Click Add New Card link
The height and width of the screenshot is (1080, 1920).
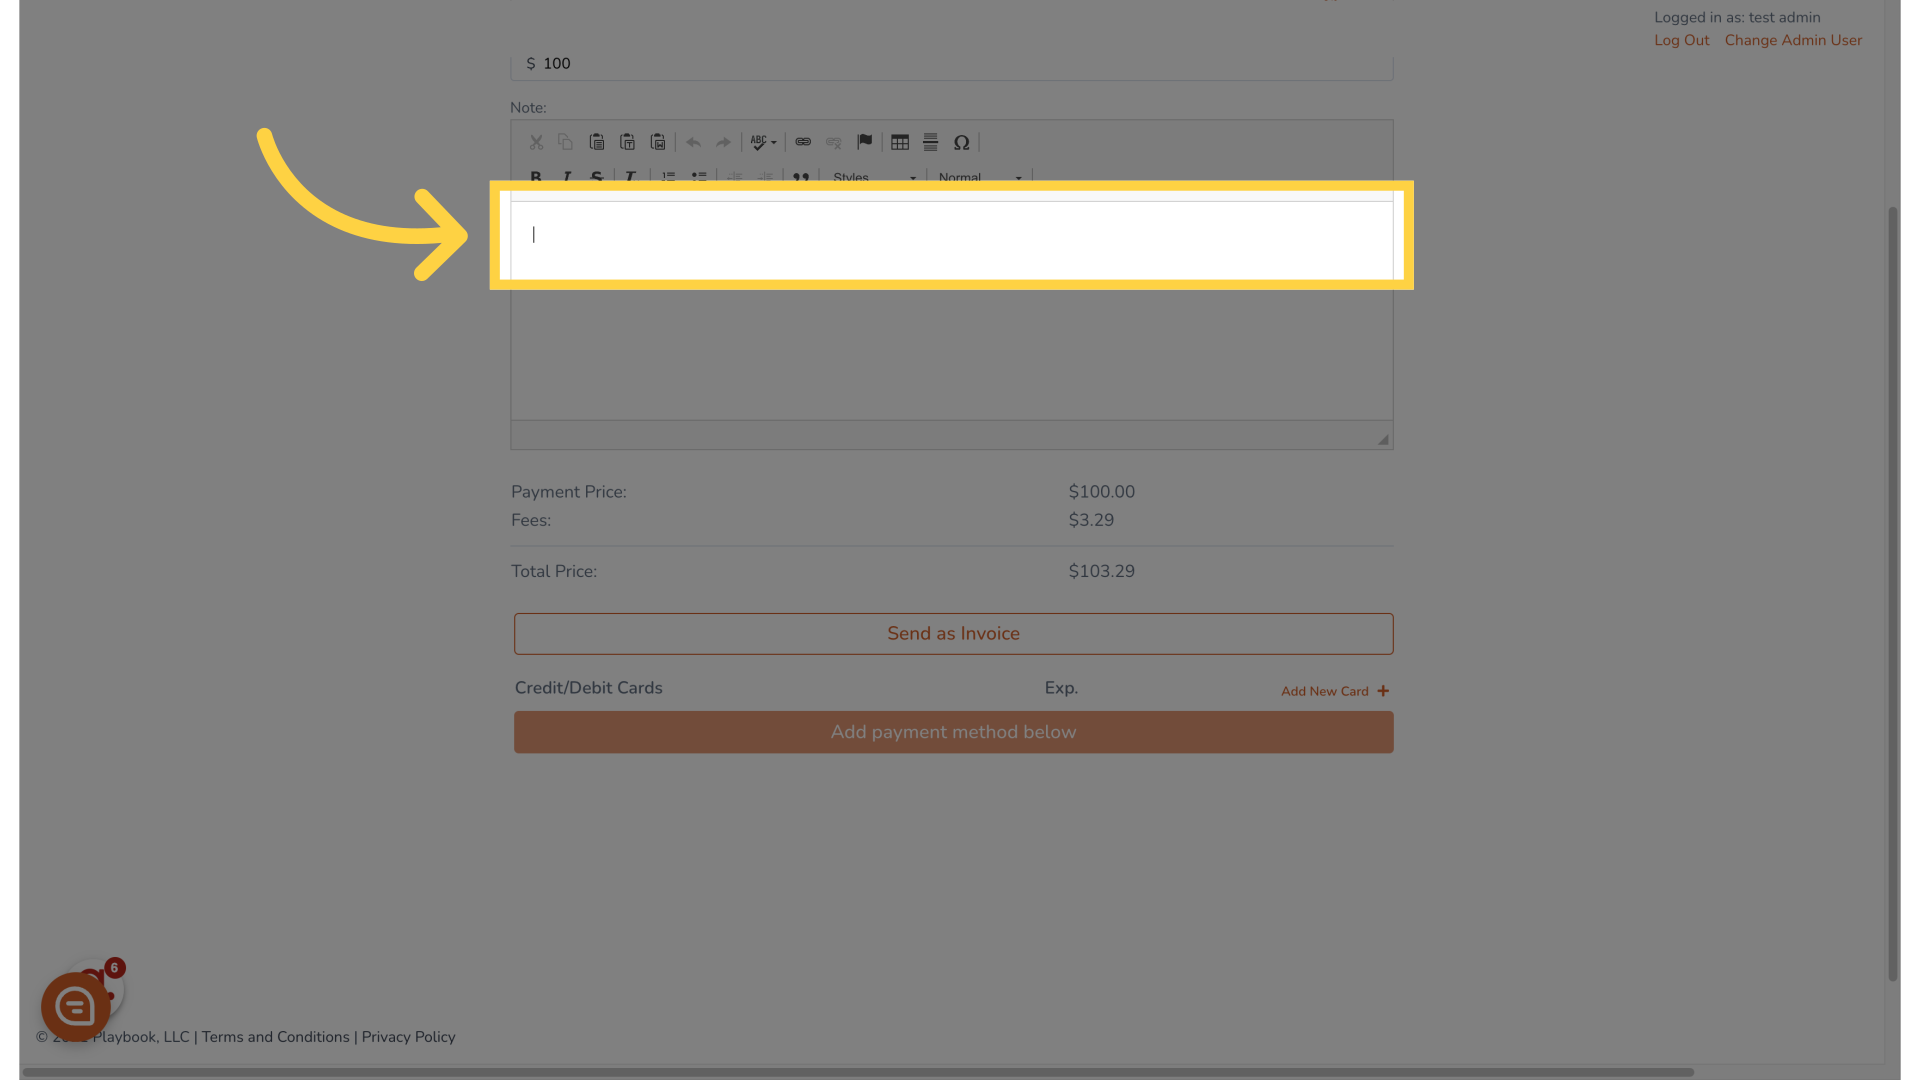tap(1337, 691)
